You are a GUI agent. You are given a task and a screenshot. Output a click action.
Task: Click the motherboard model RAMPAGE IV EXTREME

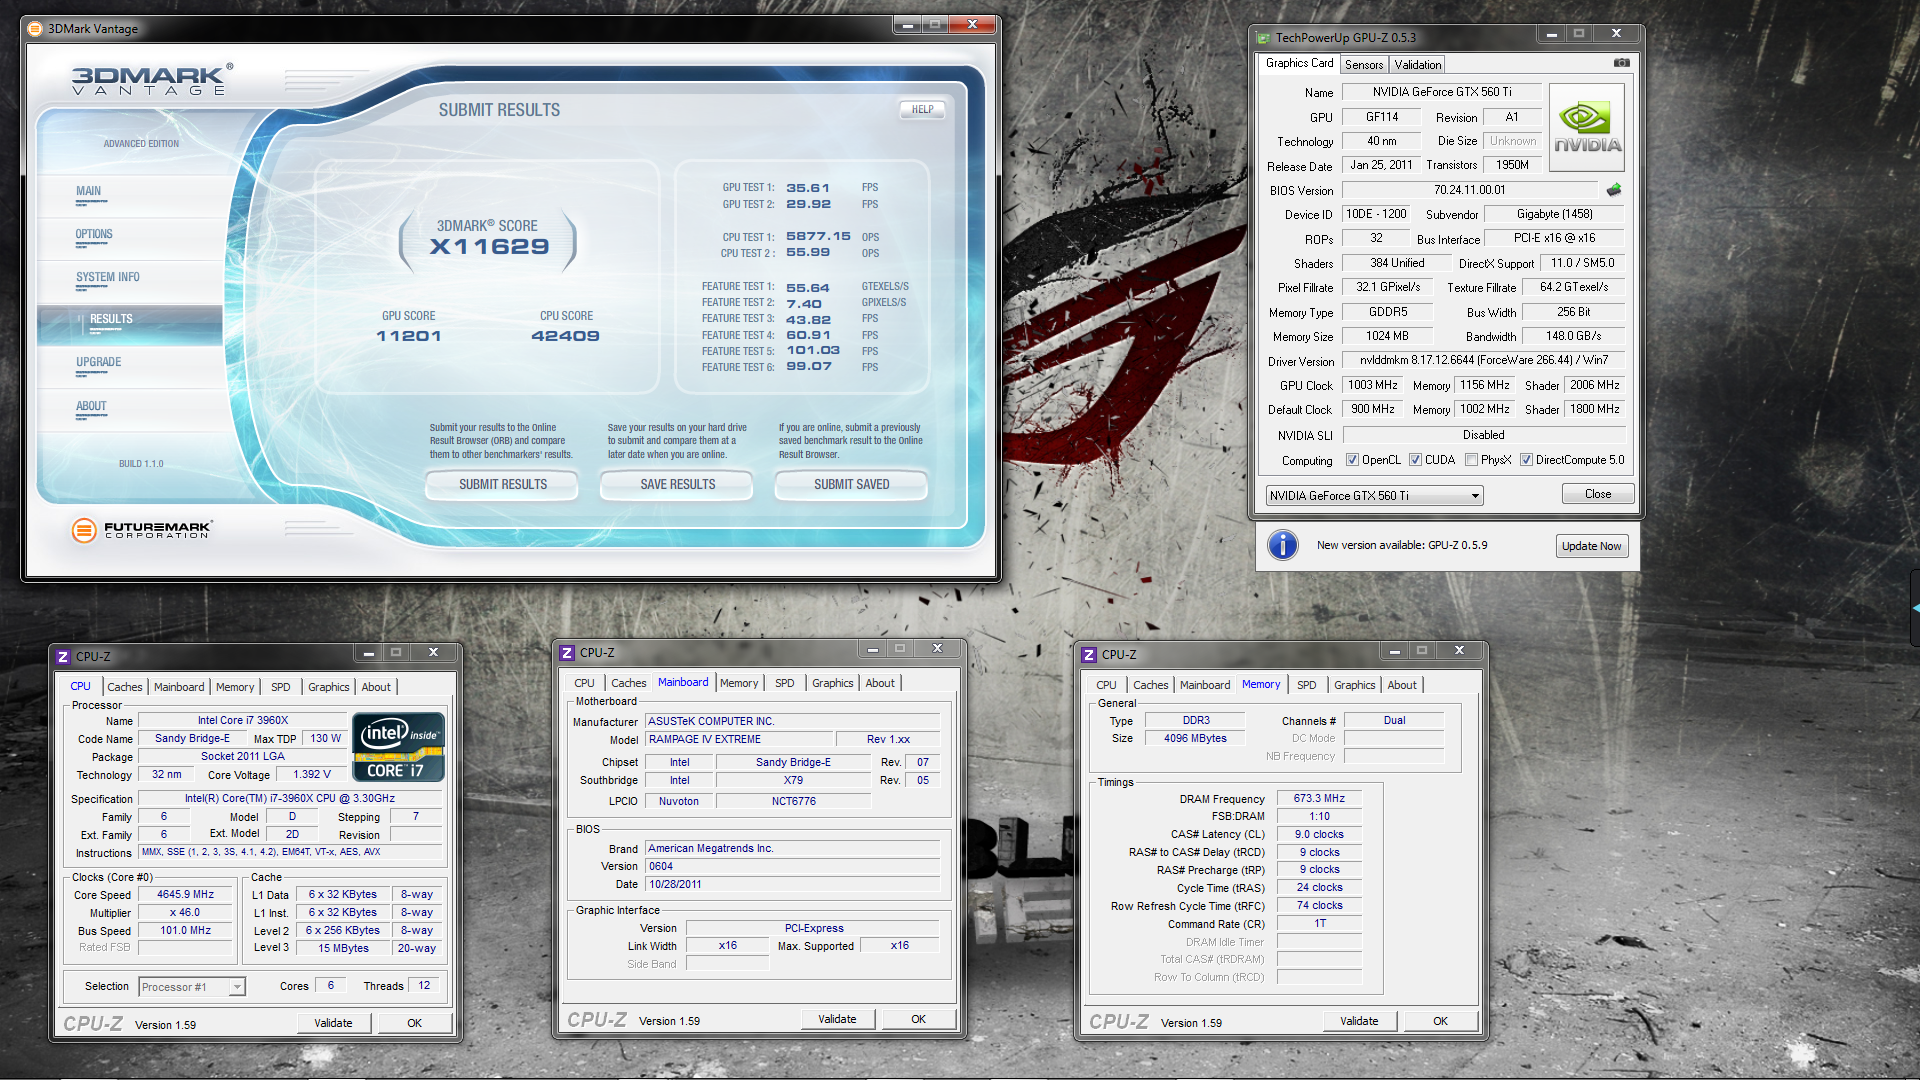click(741, 740)
